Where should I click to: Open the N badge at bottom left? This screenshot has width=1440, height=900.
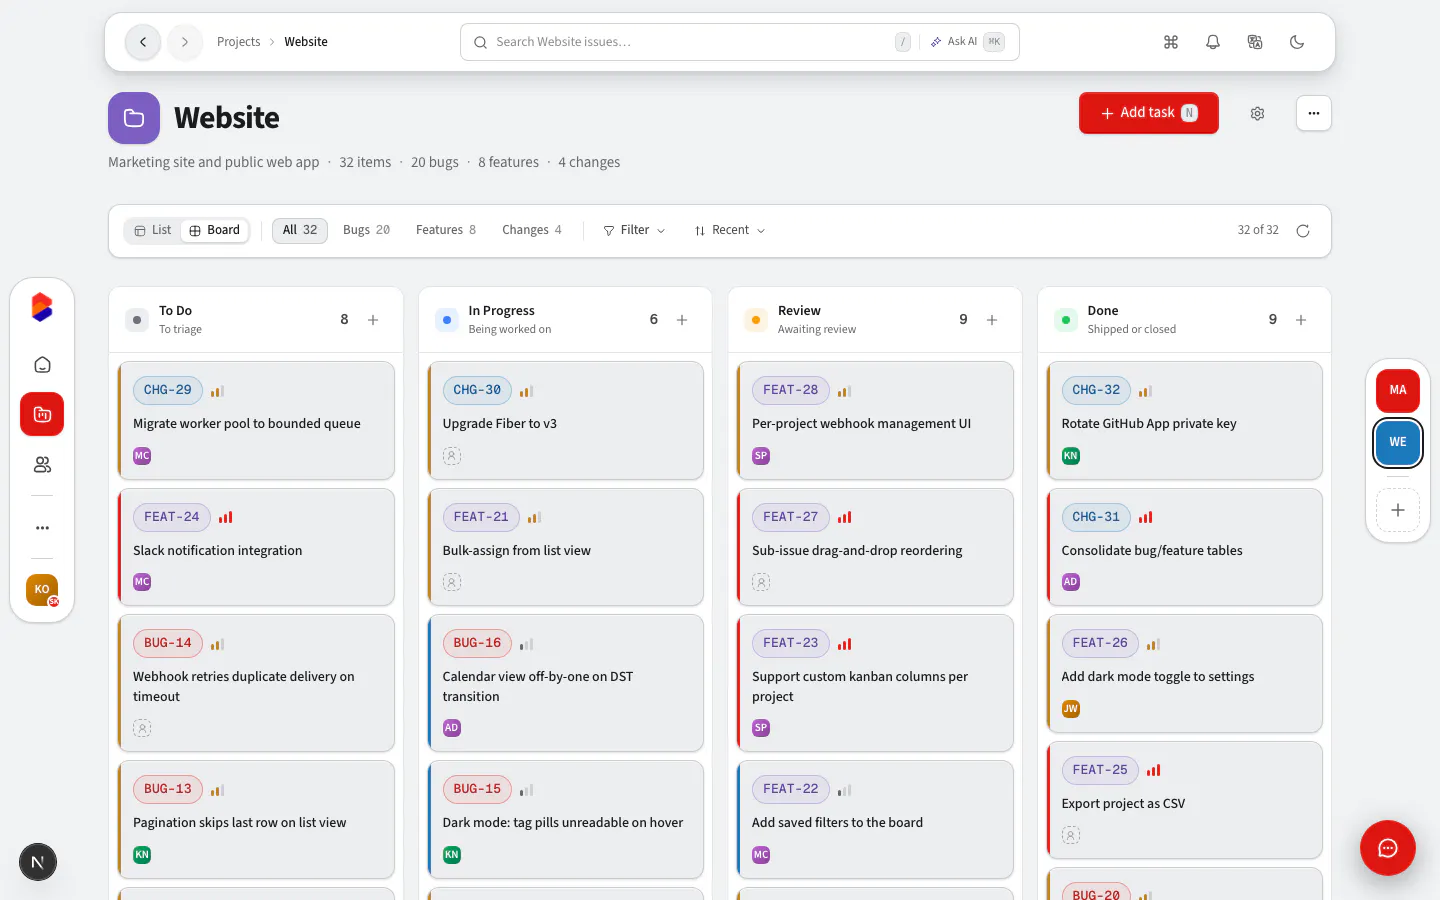(38, 862)
